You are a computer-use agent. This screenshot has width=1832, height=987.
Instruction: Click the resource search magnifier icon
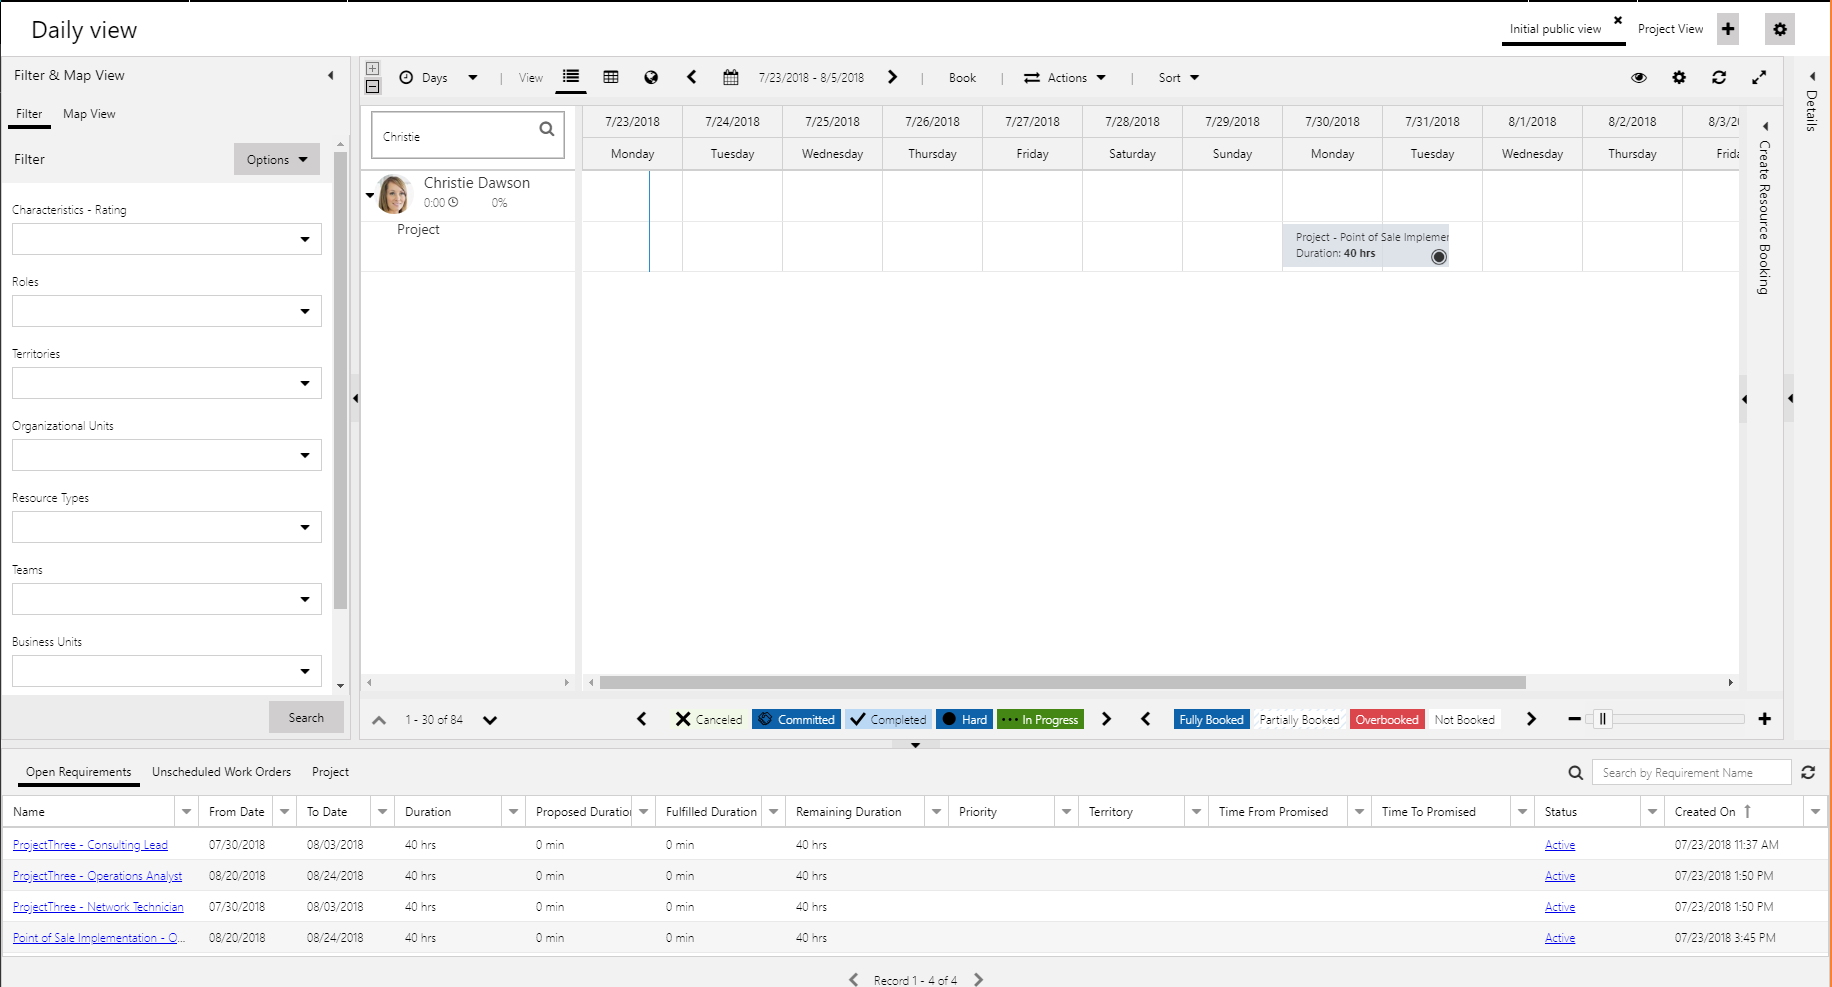coord(547,129)
